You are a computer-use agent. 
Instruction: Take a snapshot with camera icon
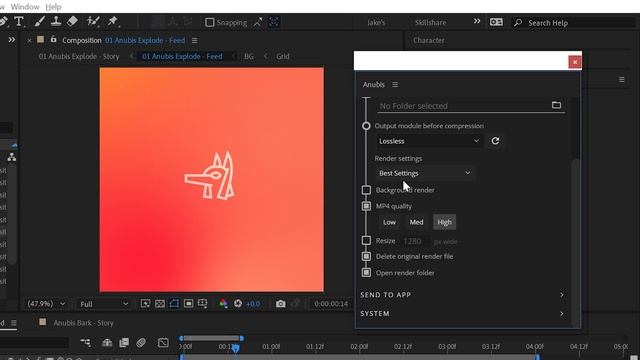tap(280, 304)
